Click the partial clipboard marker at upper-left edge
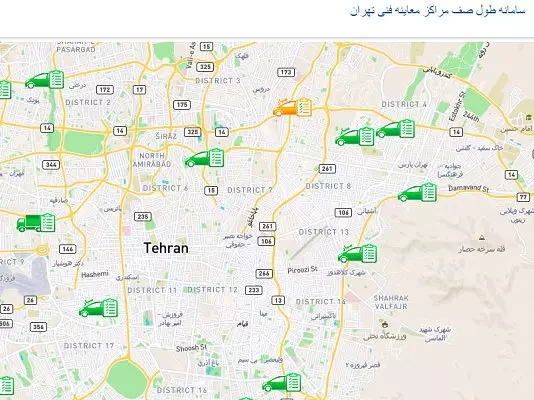The image size is (534, 400). point(5,90)
